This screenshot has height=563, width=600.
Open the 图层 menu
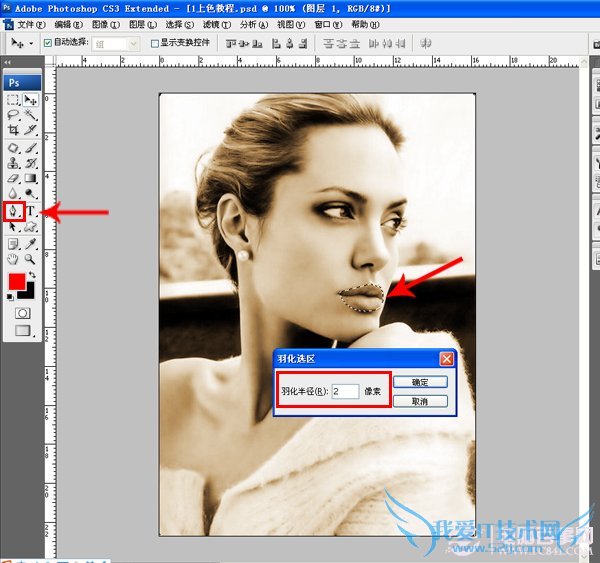[143, 23]
